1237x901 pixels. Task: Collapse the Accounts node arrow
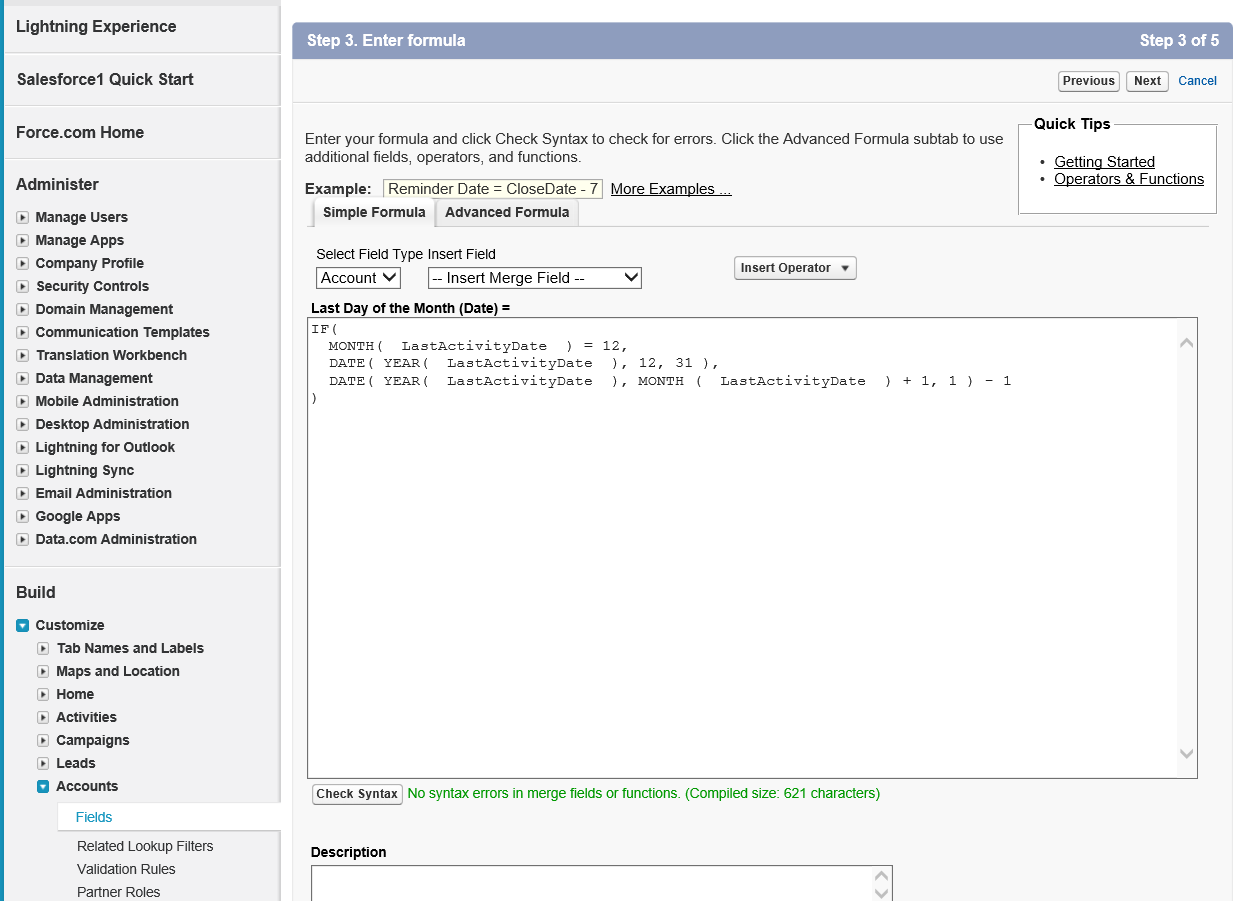tap(43, 786)
